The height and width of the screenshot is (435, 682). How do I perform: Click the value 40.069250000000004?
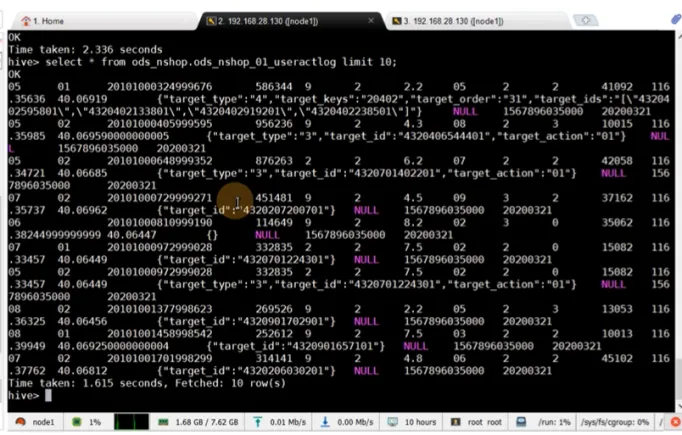[x=113, y=346]
